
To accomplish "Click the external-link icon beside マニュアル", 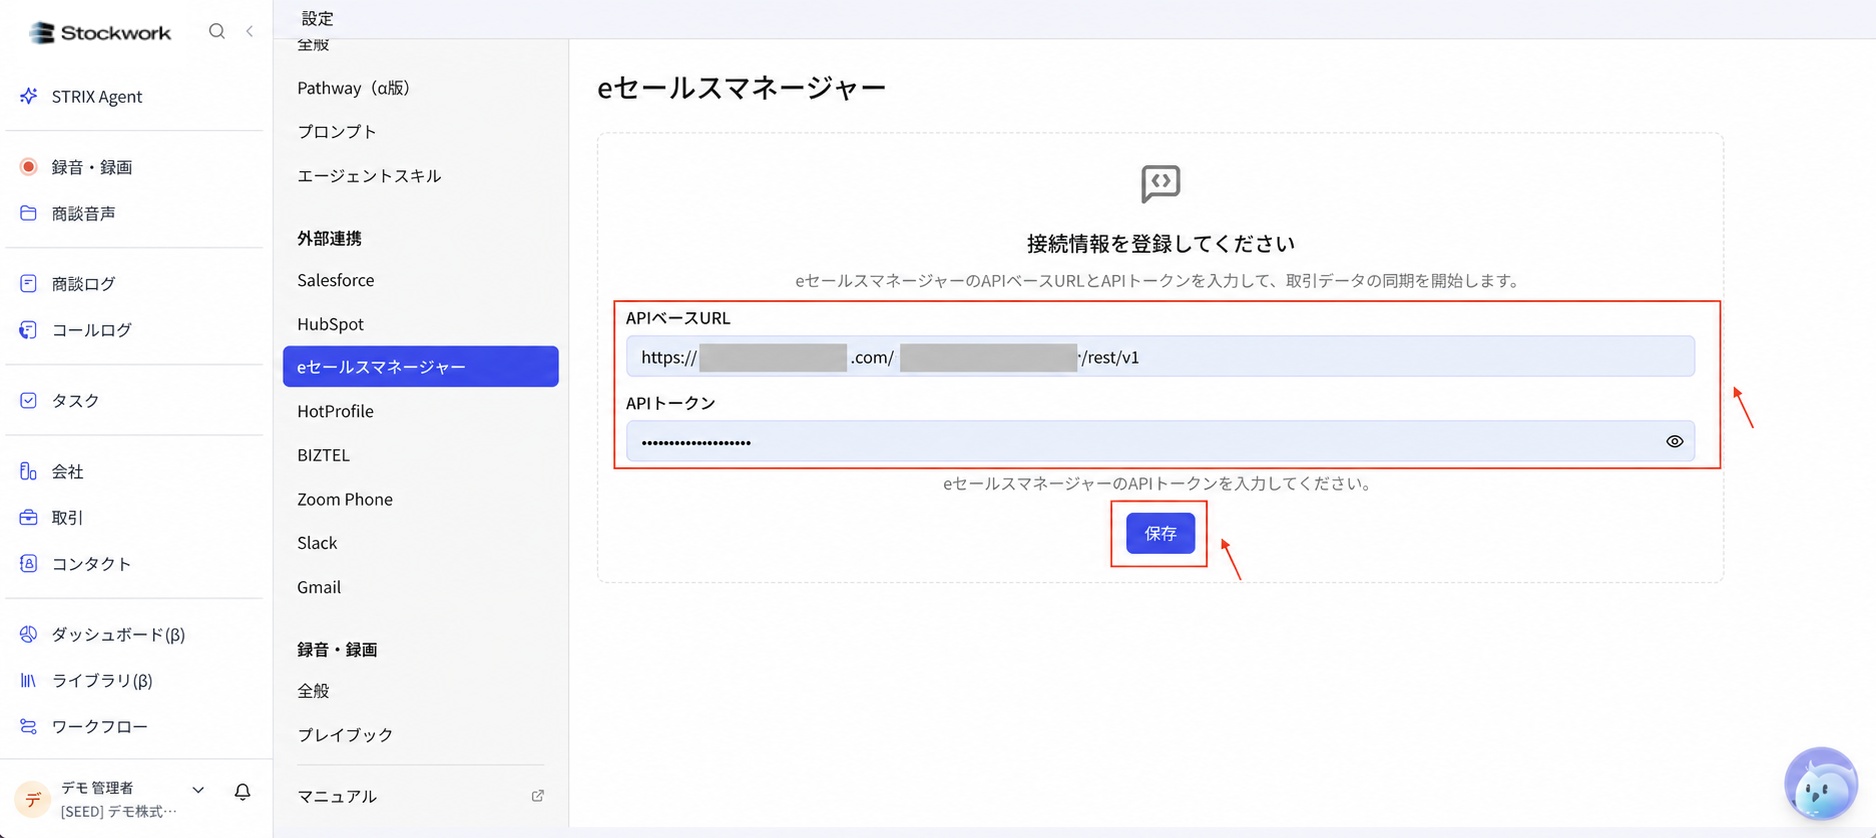I will click(x=537, y=796).
